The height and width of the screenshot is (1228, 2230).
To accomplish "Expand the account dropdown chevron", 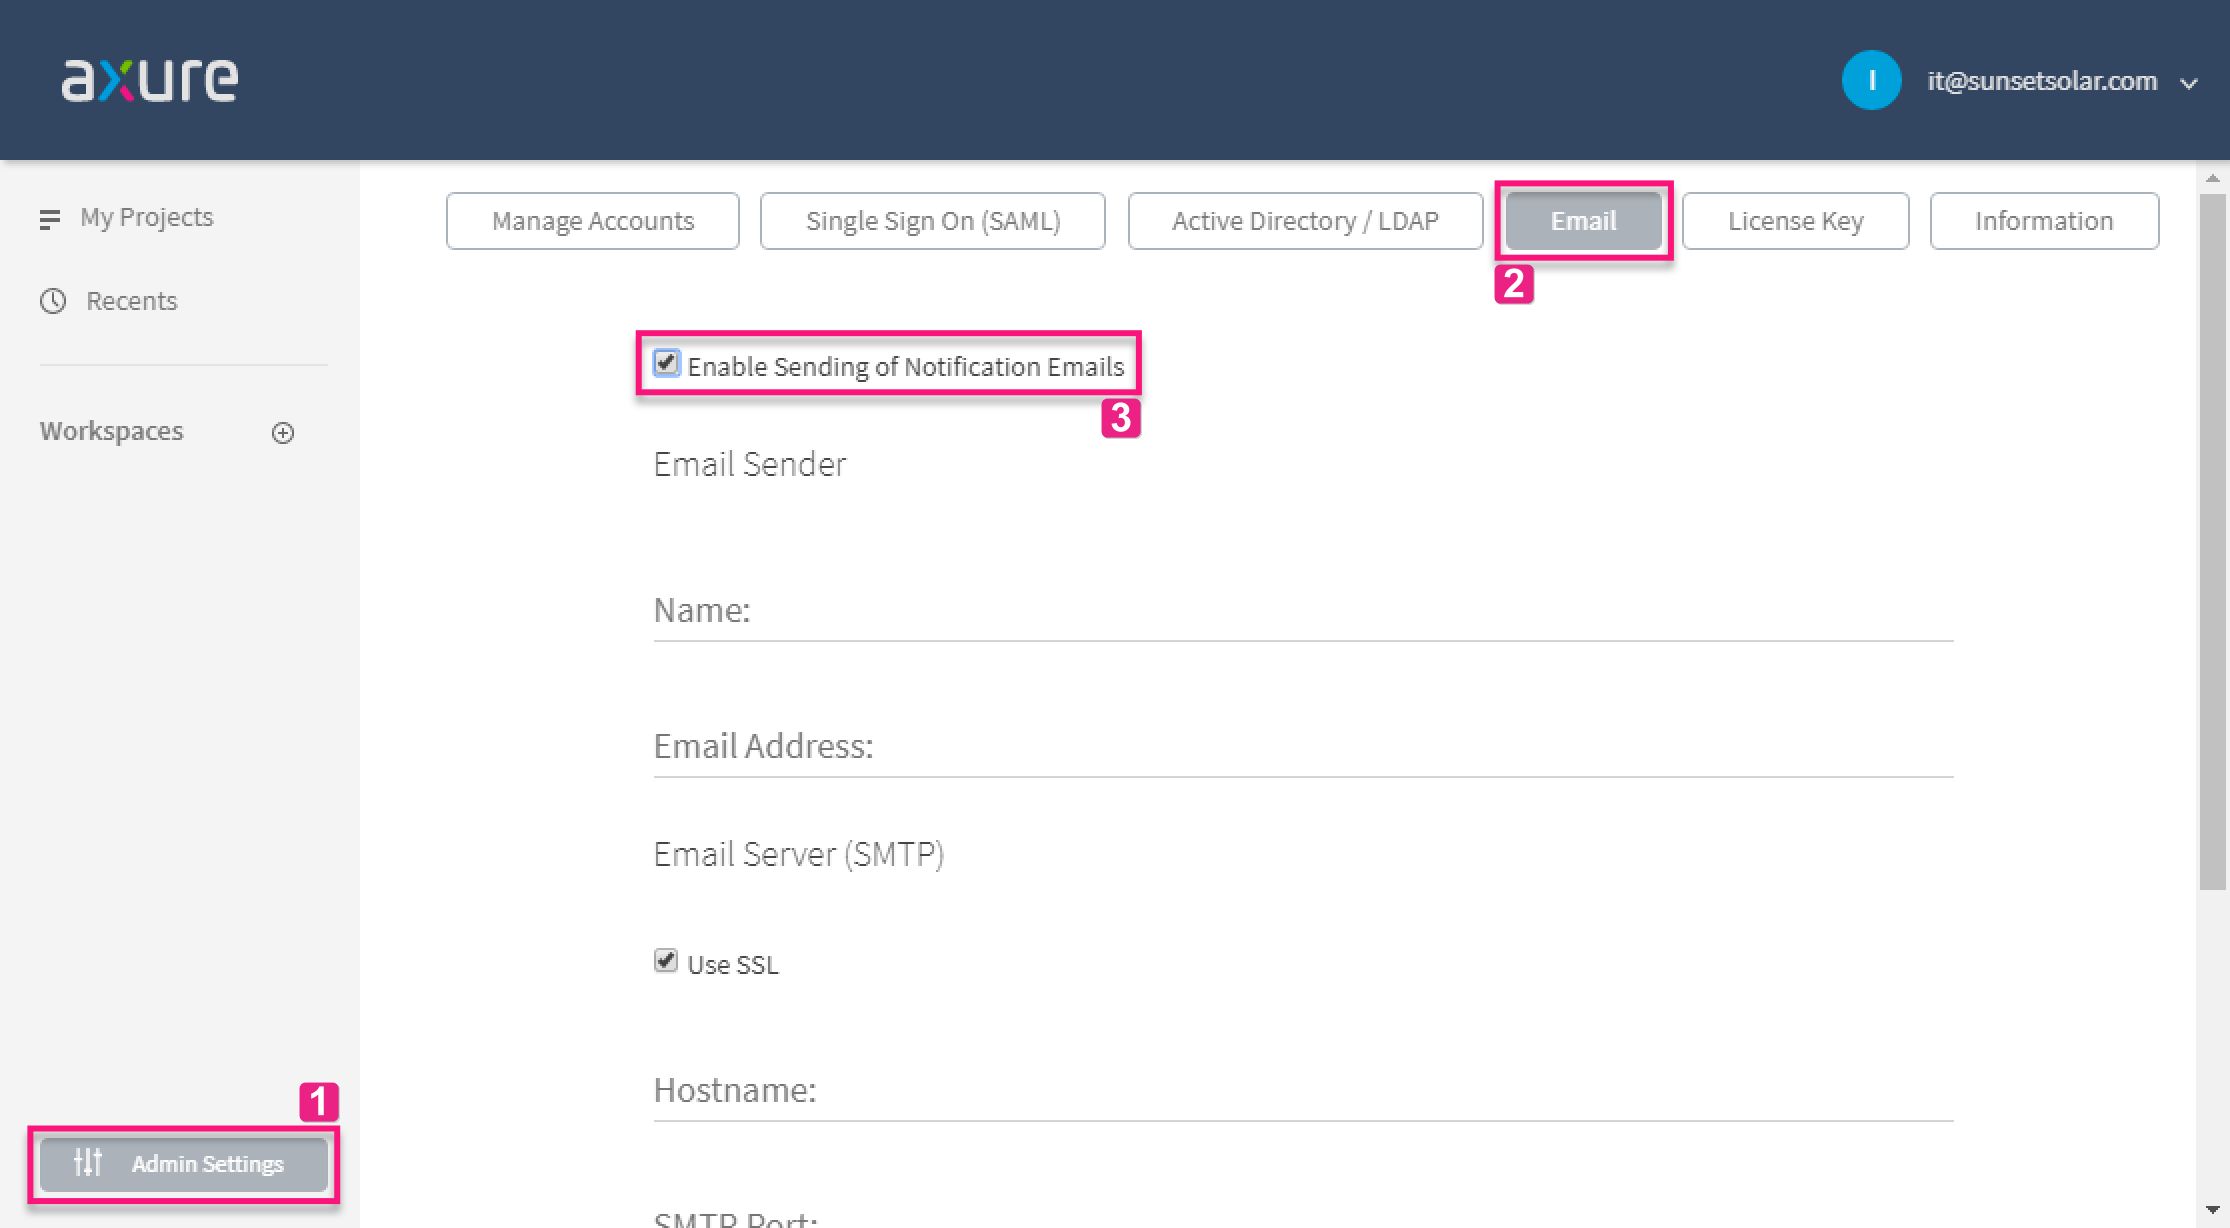I will point(2188,84).
